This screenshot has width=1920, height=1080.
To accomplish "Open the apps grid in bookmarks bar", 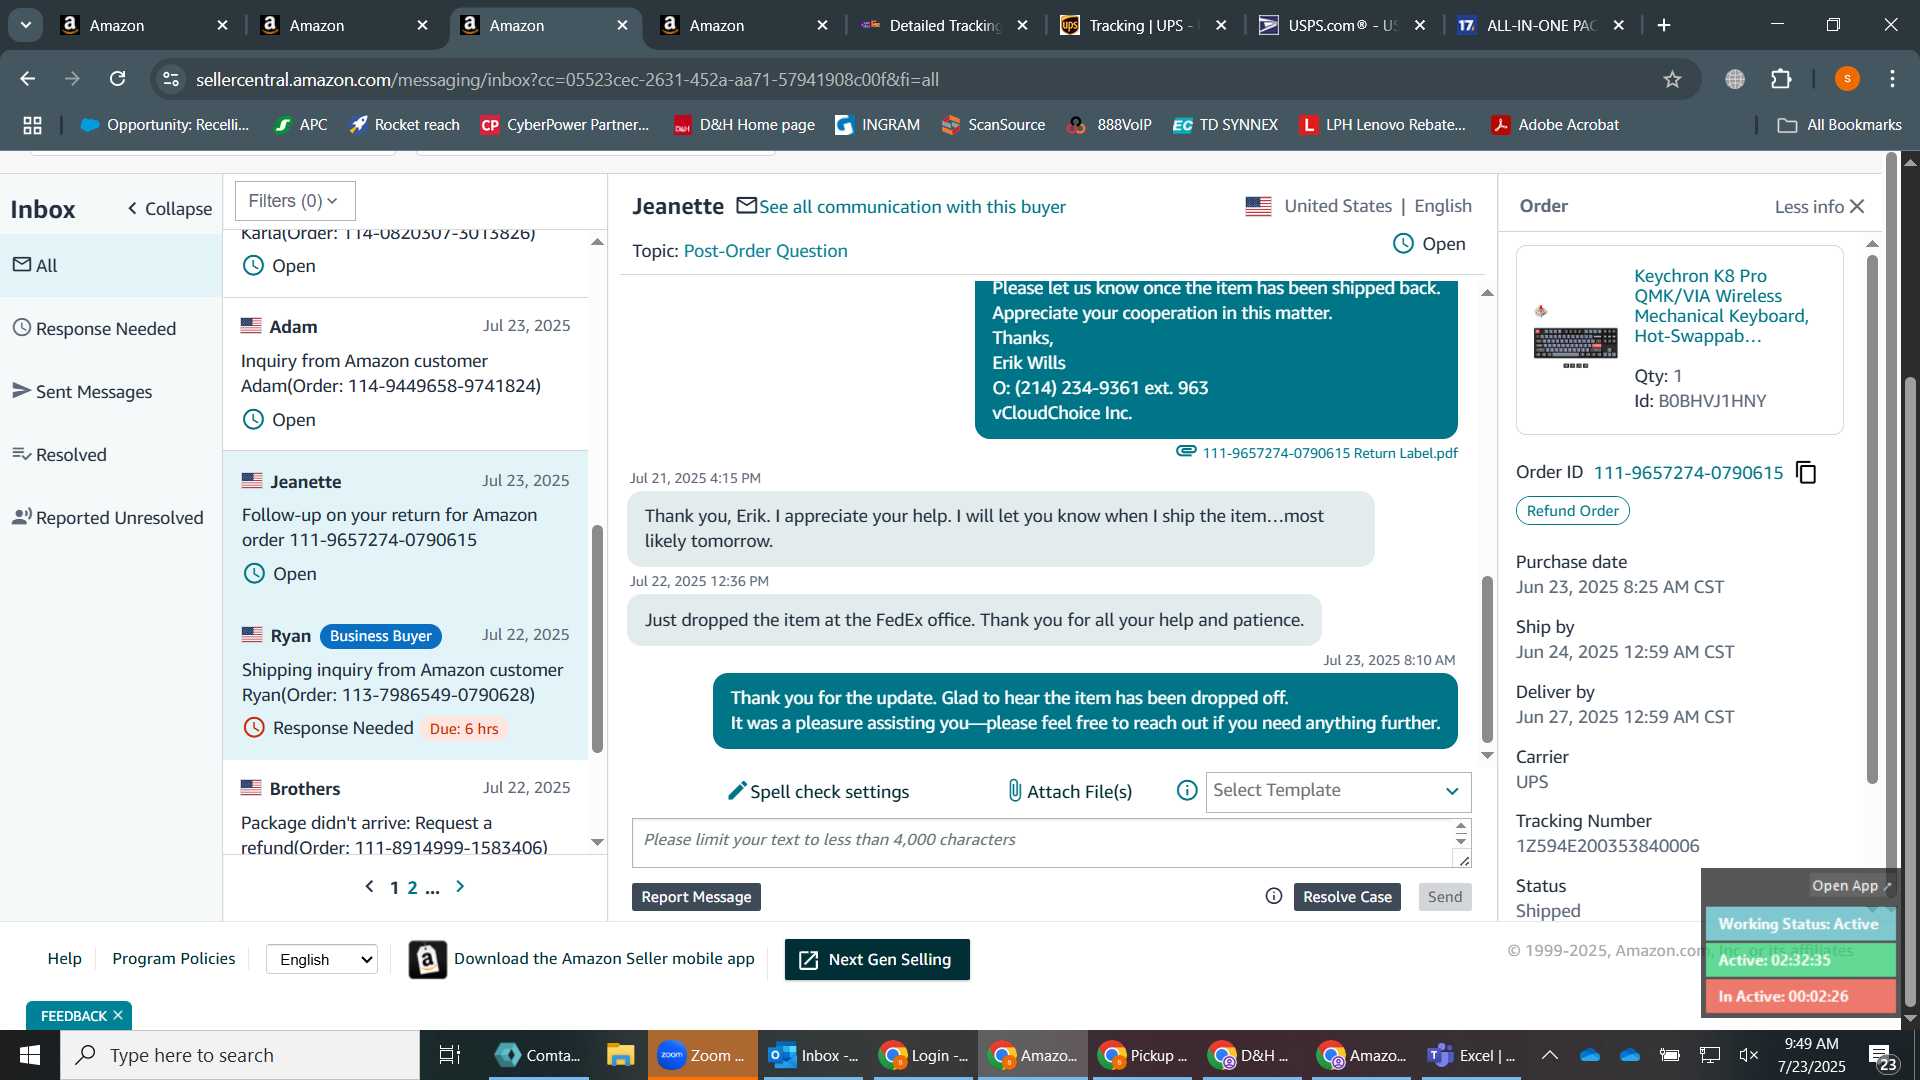I will click(x=32, y=125).
